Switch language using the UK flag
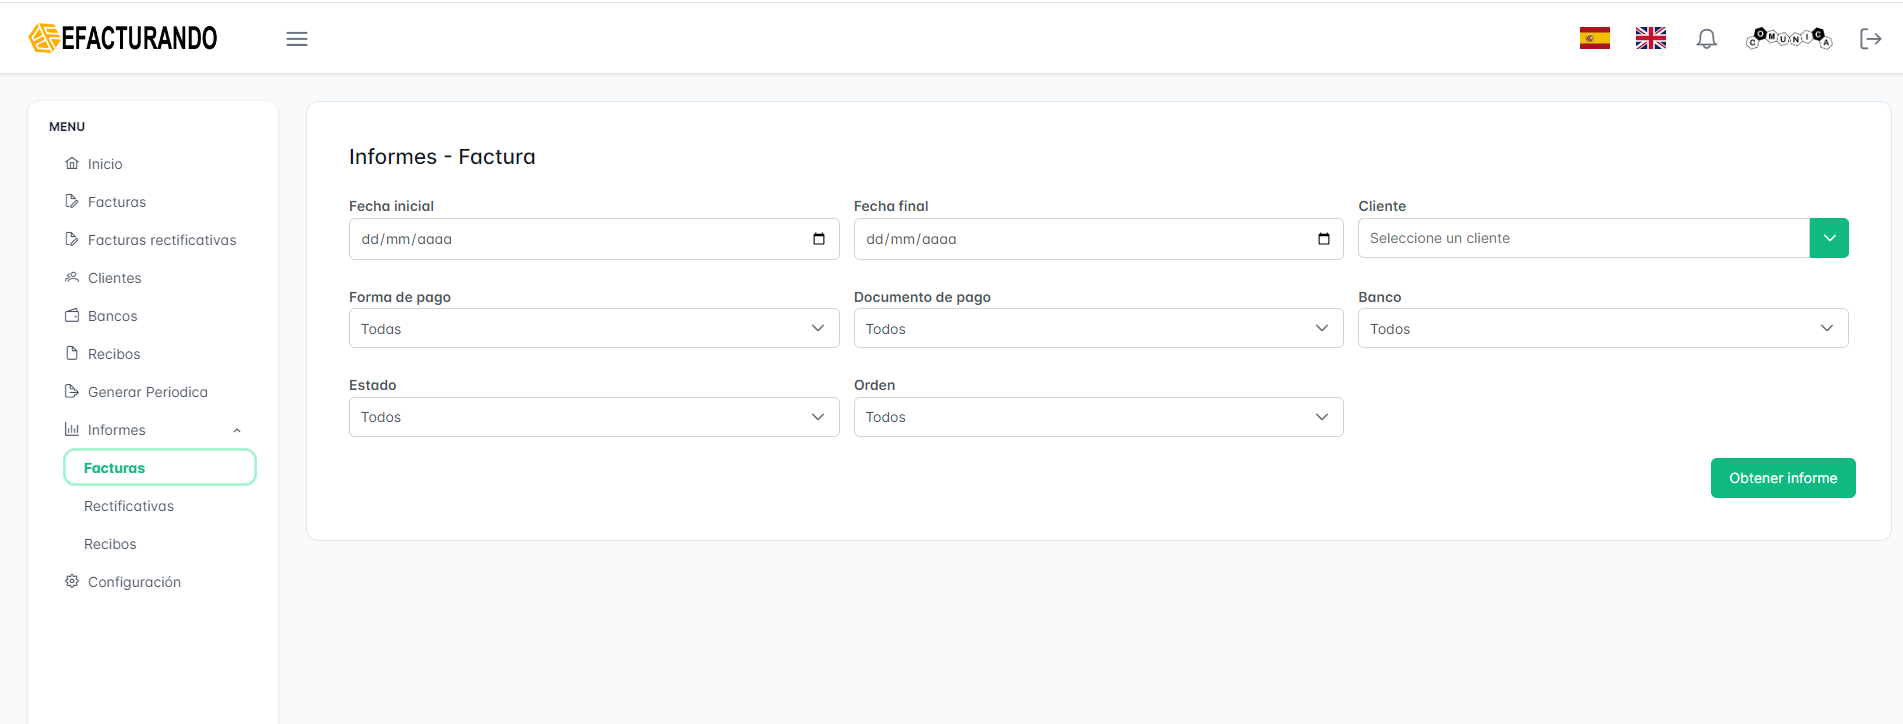 pos(1650,38)
